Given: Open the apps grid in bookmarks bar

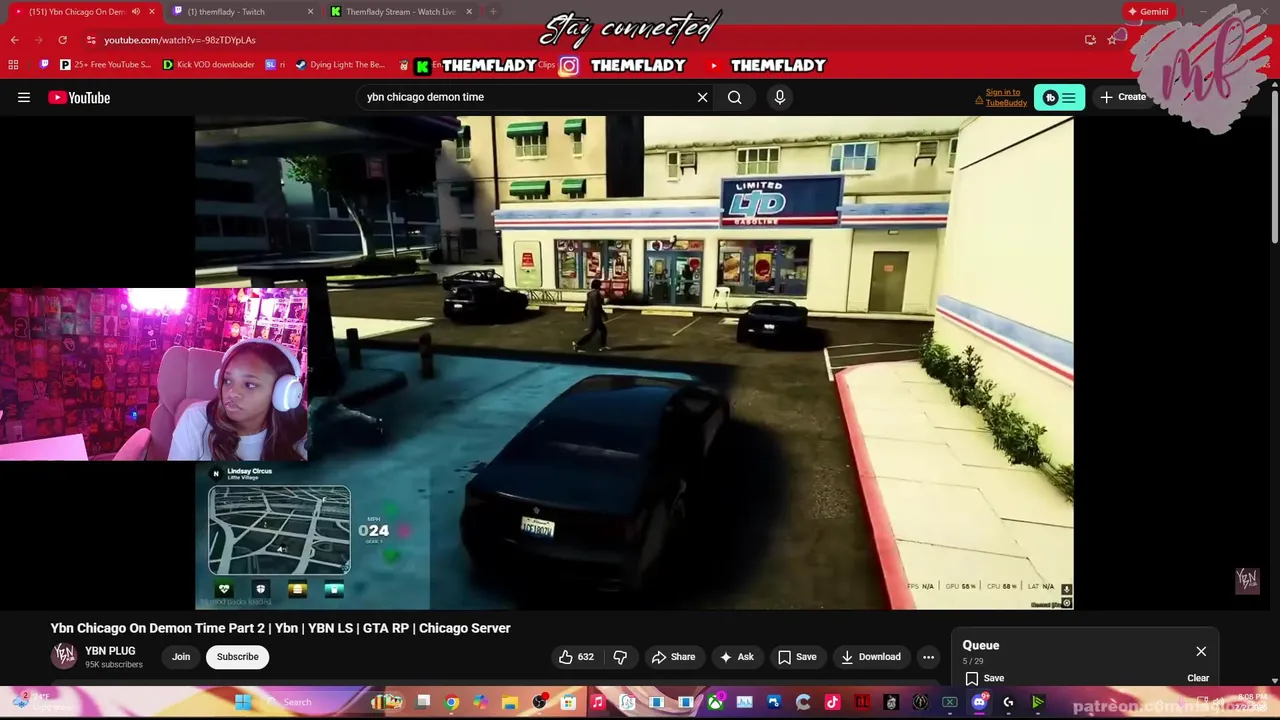Looking at the screenshot, I should (13, 65).
